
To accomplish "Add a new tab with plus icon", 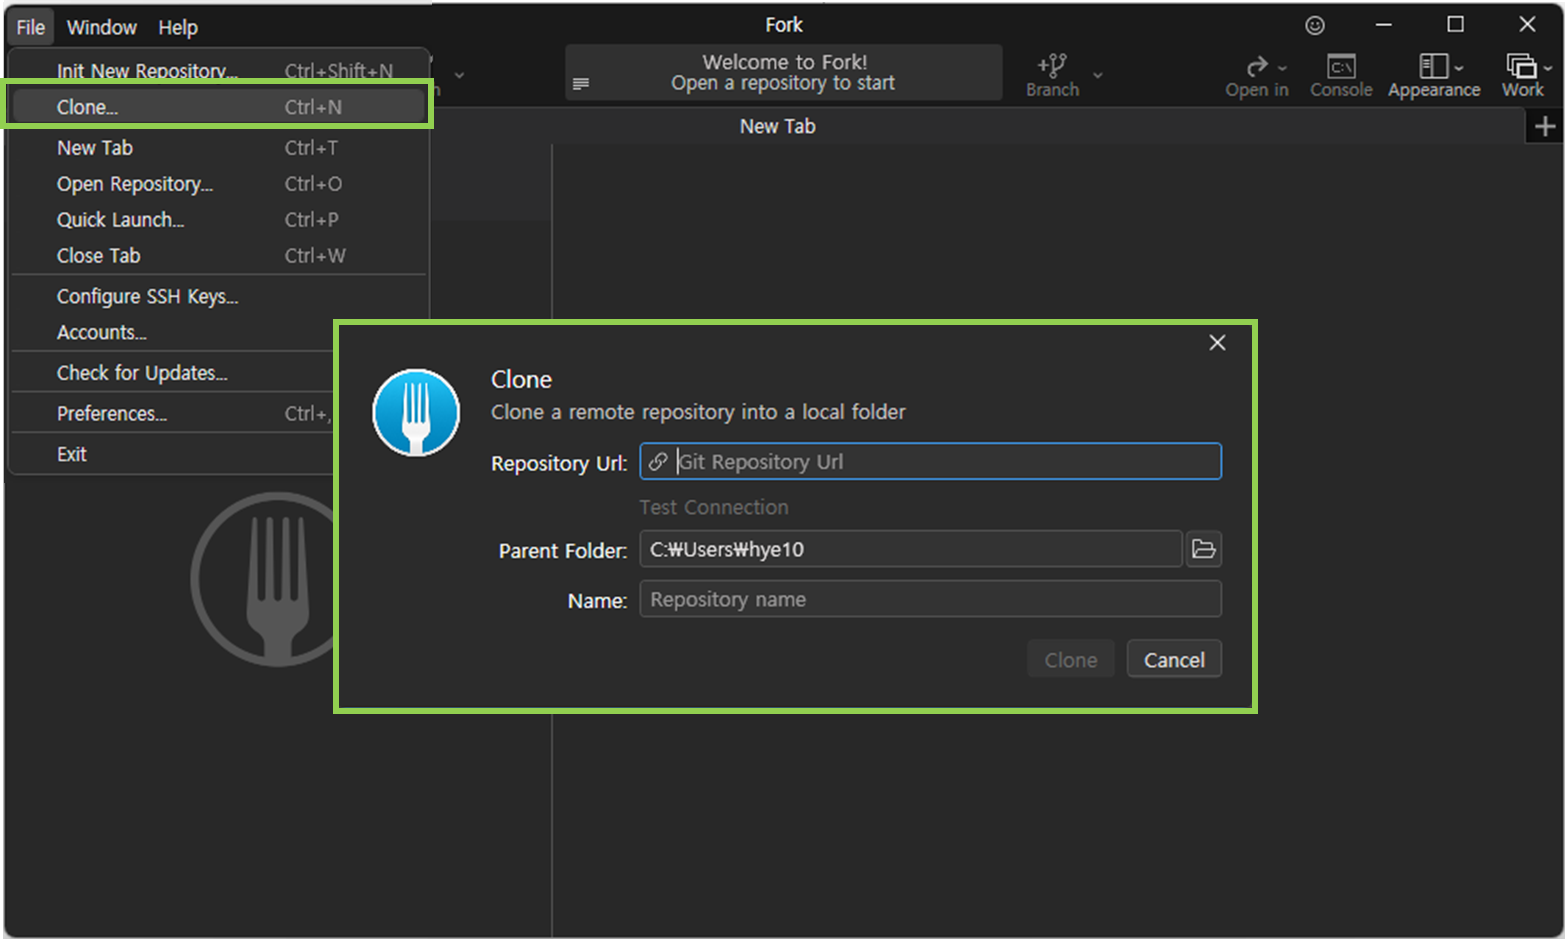I will 1545,127.
